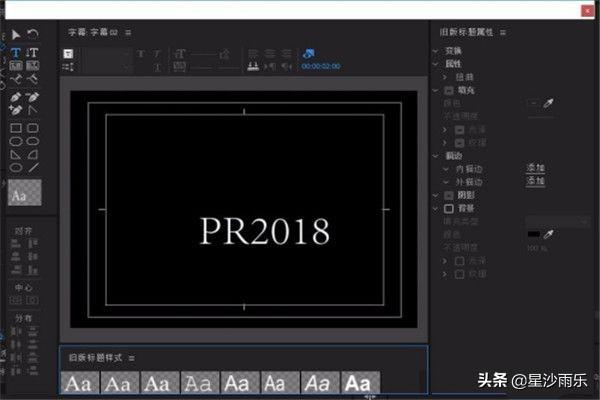Image resolution: width=600 pixels, height=400 pixels.
Task: Select the Rectangle tool
Action: click(16, 128)
